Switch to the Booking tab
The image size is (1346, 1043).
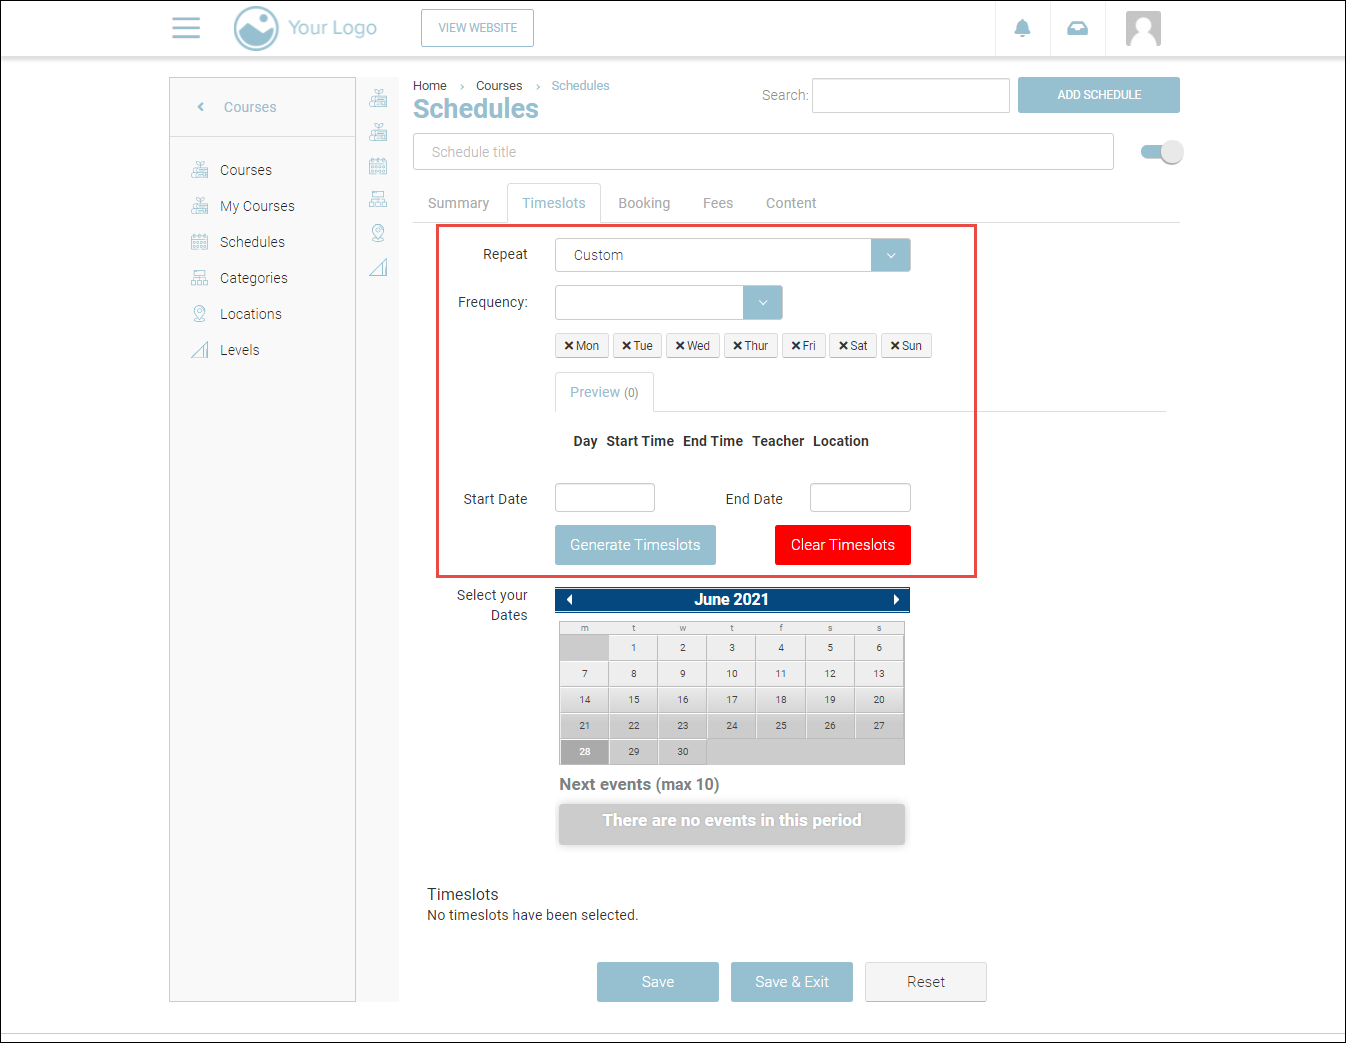pyautogui.click(x=643, y=203)
